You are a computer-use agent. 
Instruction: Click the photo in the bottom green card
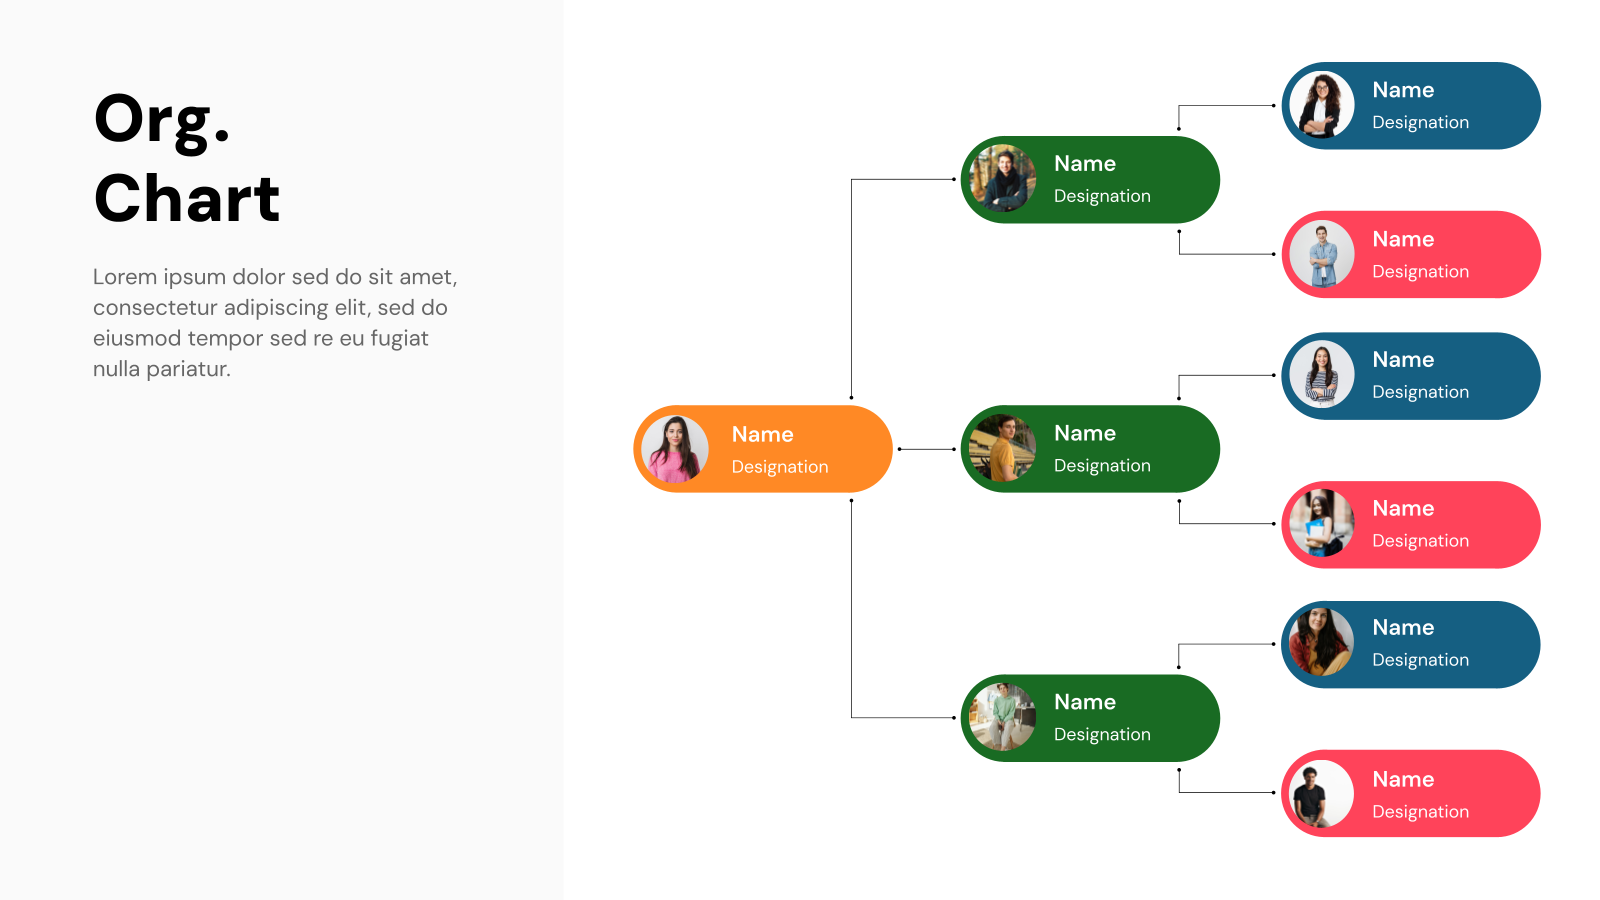pos(1003,717)
